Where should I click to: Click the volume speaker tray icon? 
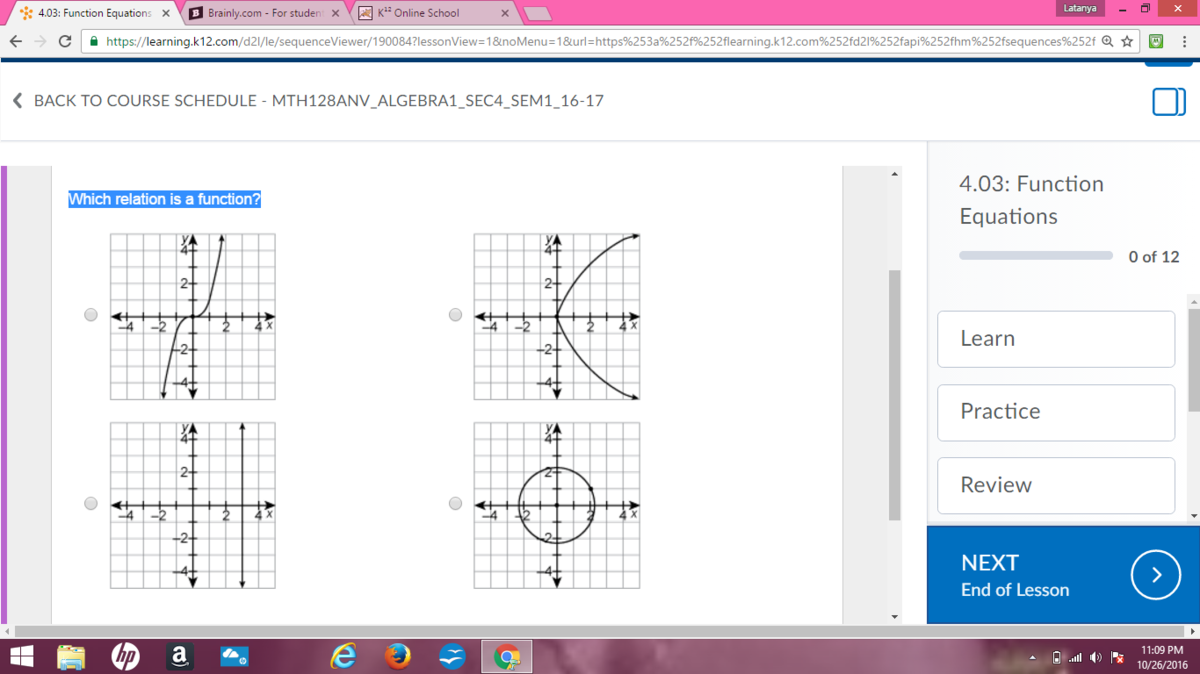point(1096,658)
